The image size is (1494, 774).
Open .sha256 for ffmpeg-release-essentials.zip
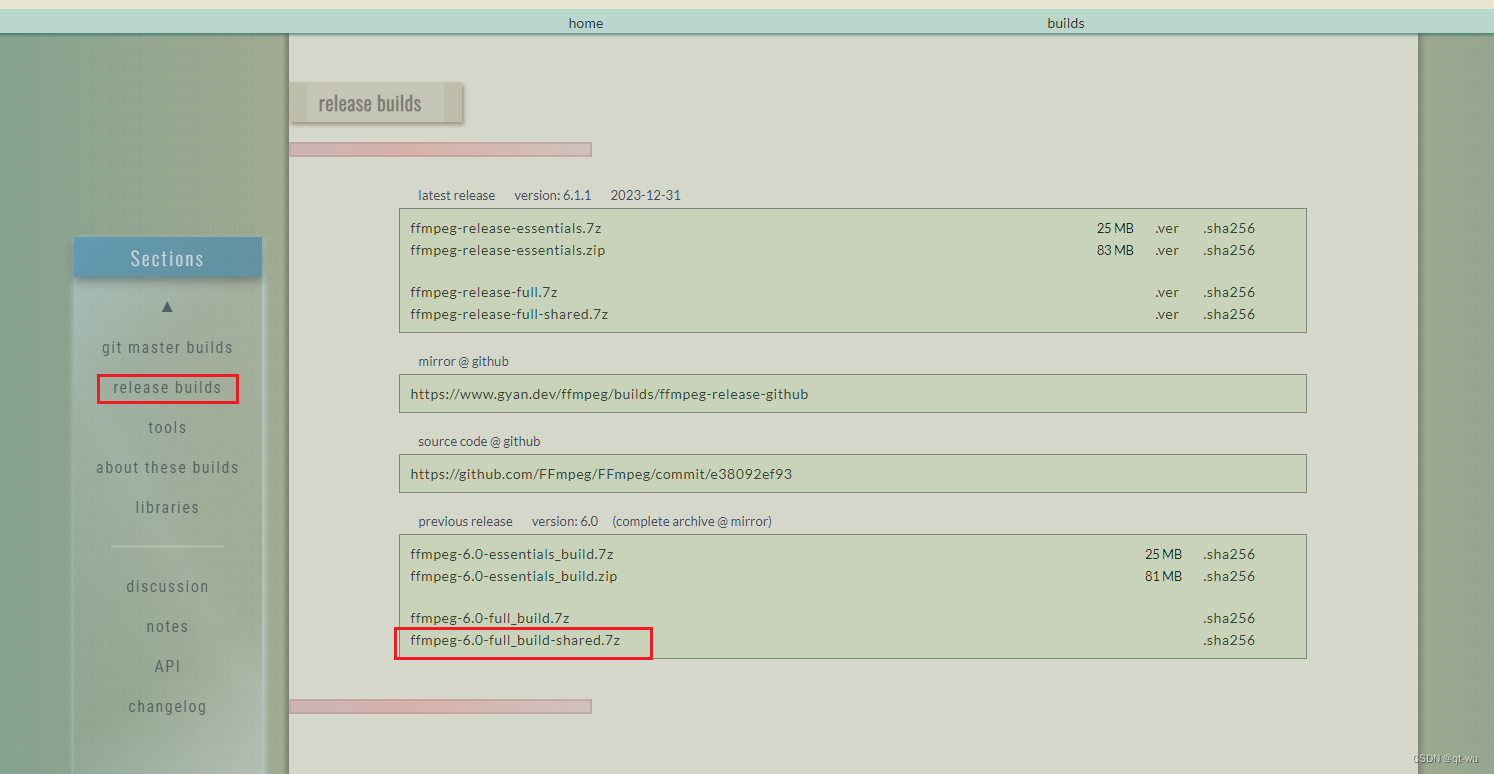tap(1229, 251)
